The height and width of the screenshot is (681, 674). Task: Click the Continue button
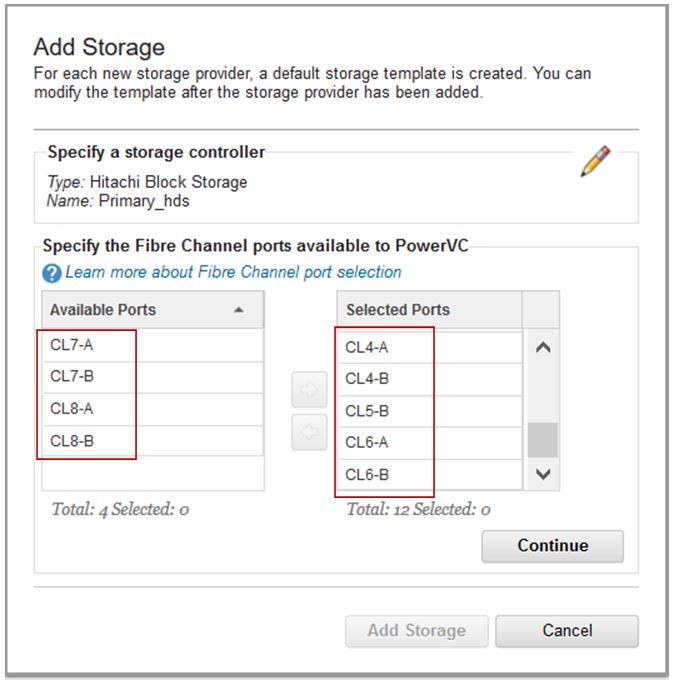552,546
